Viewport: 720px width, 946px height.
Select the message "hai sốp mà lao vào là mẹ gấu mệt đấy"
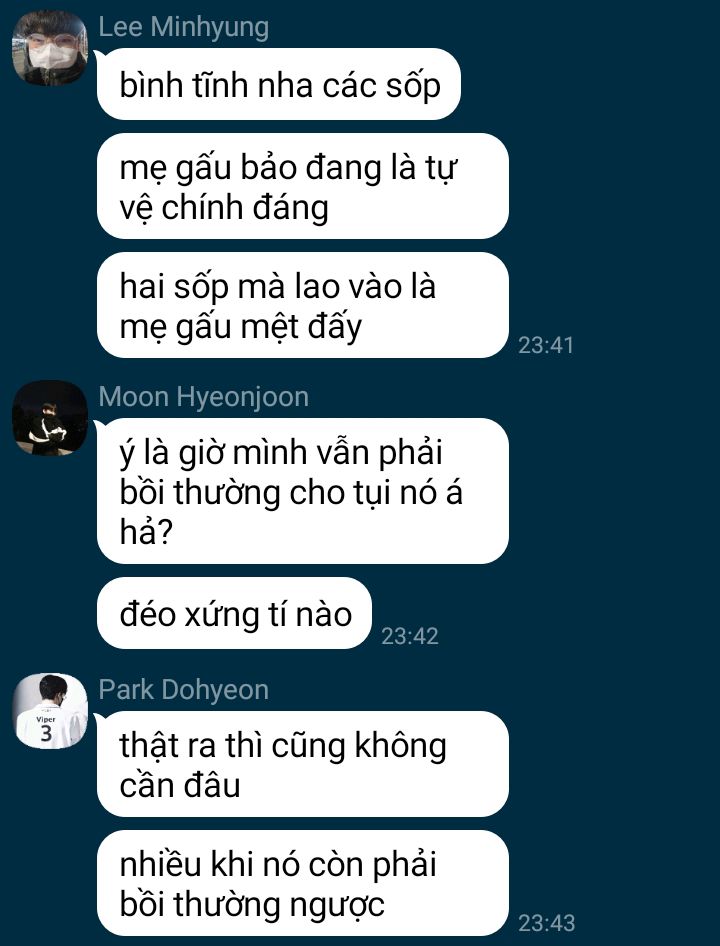tap(303, 305)
